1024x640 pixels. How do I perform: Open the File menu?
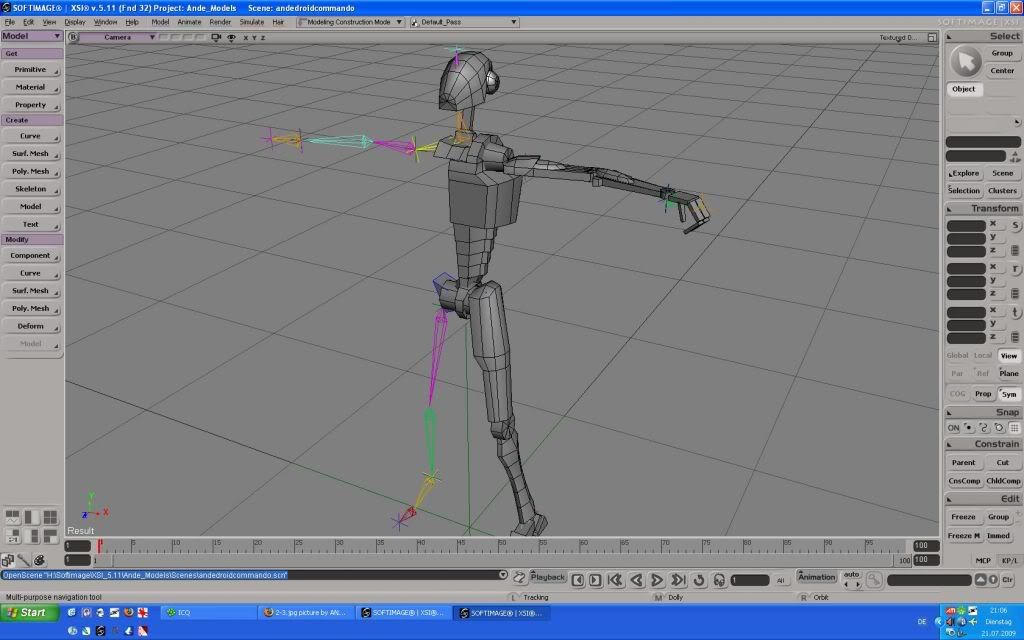[9, 22]
